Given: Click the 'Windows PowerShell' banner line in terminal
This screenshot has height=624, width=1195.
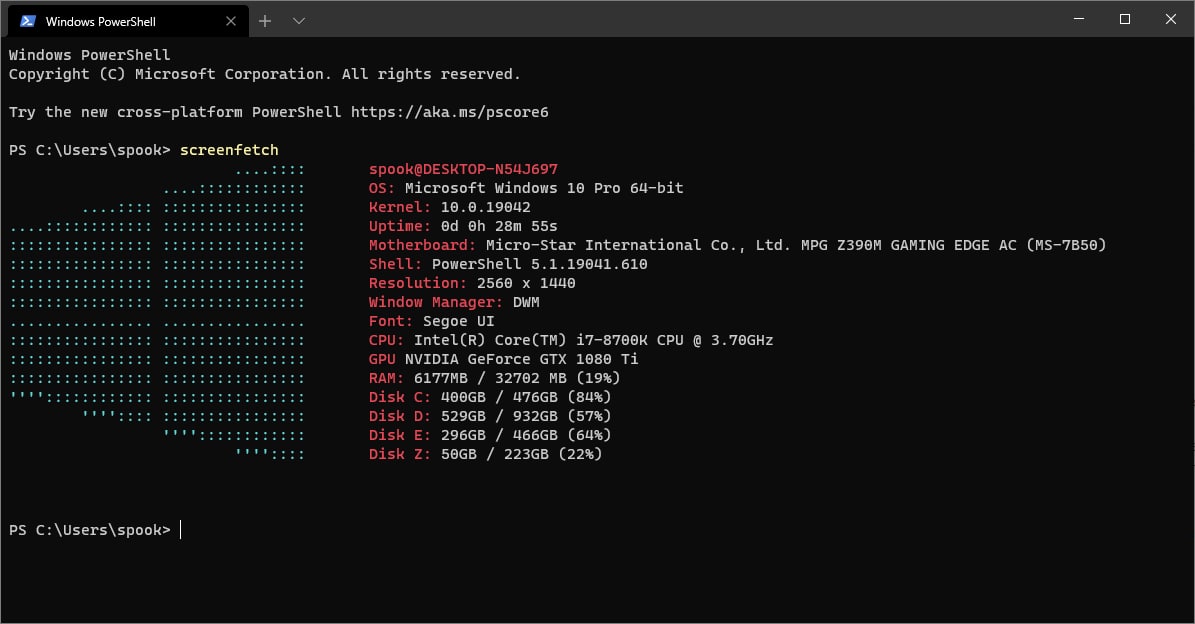Looking at the screenshot, I should [90, 55].
